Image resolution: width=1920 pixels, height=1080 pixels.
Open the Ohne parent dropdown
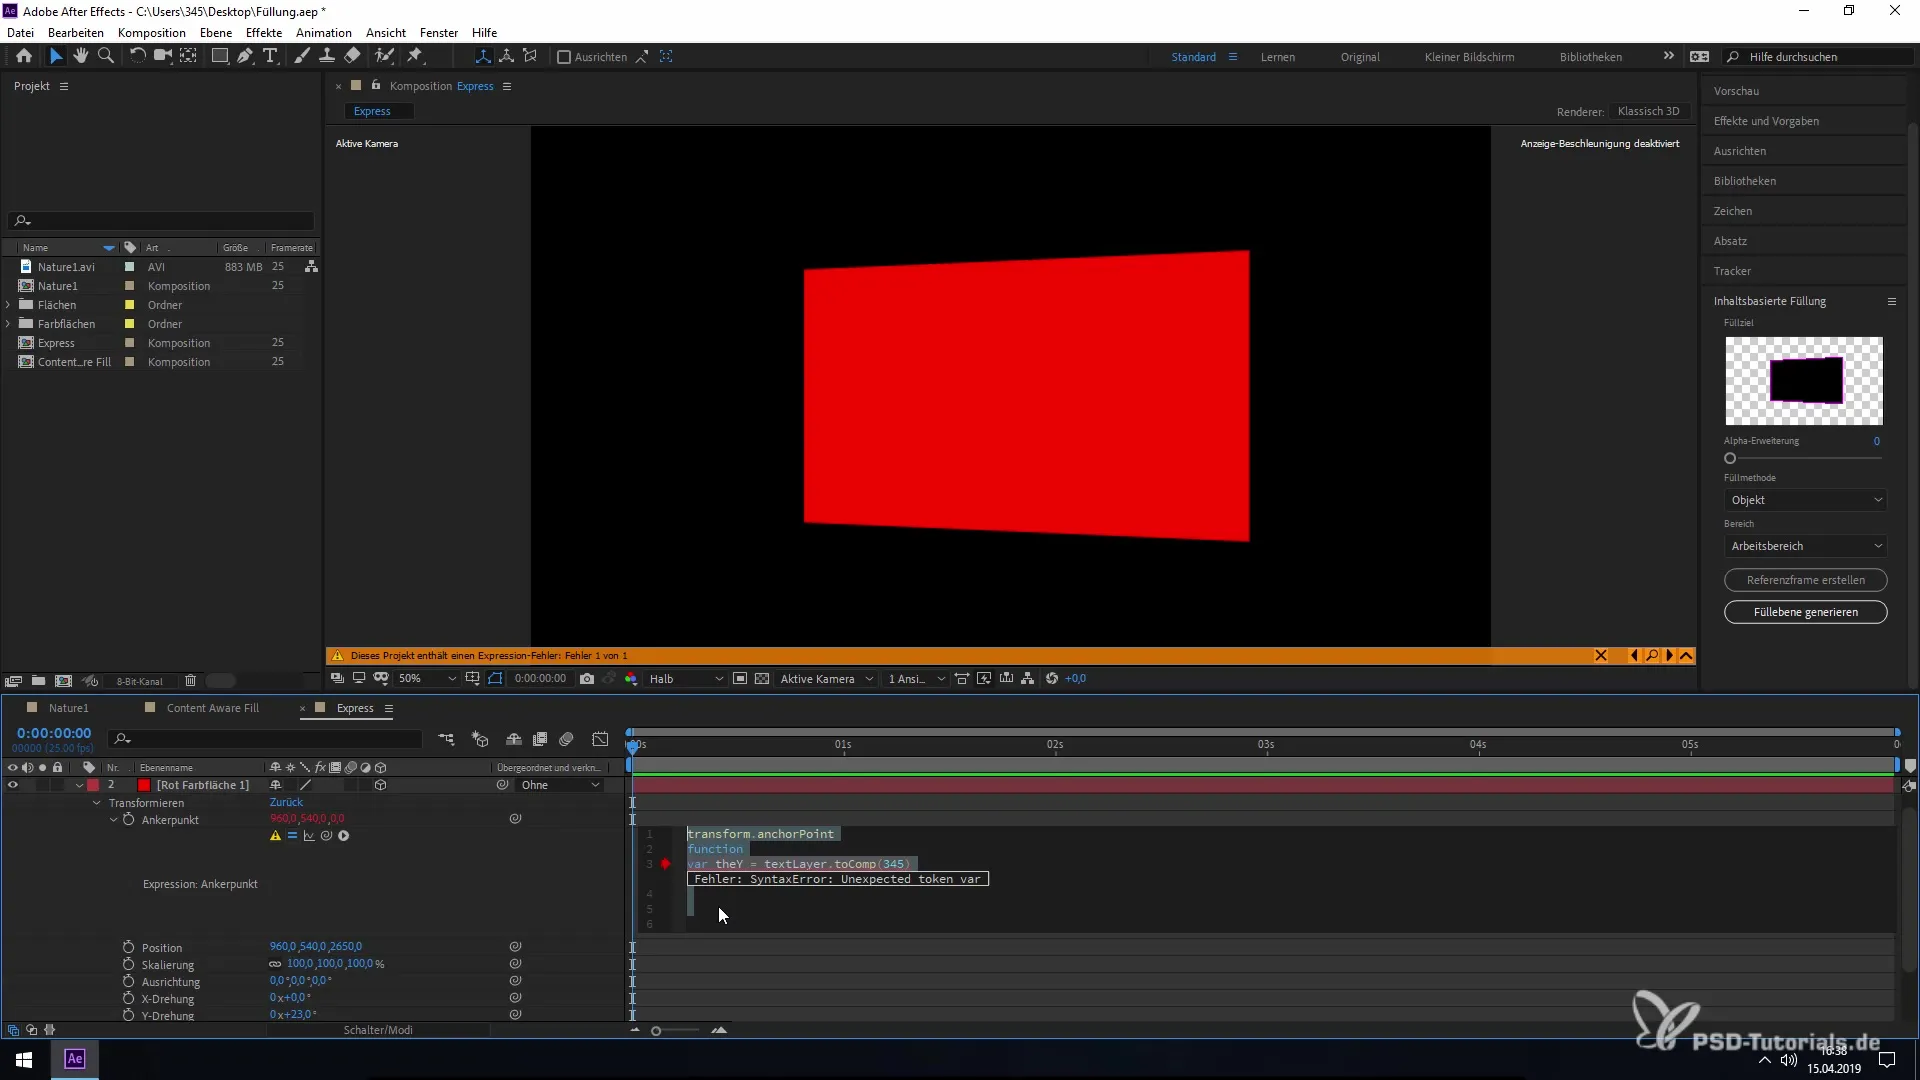pos(560,786)
